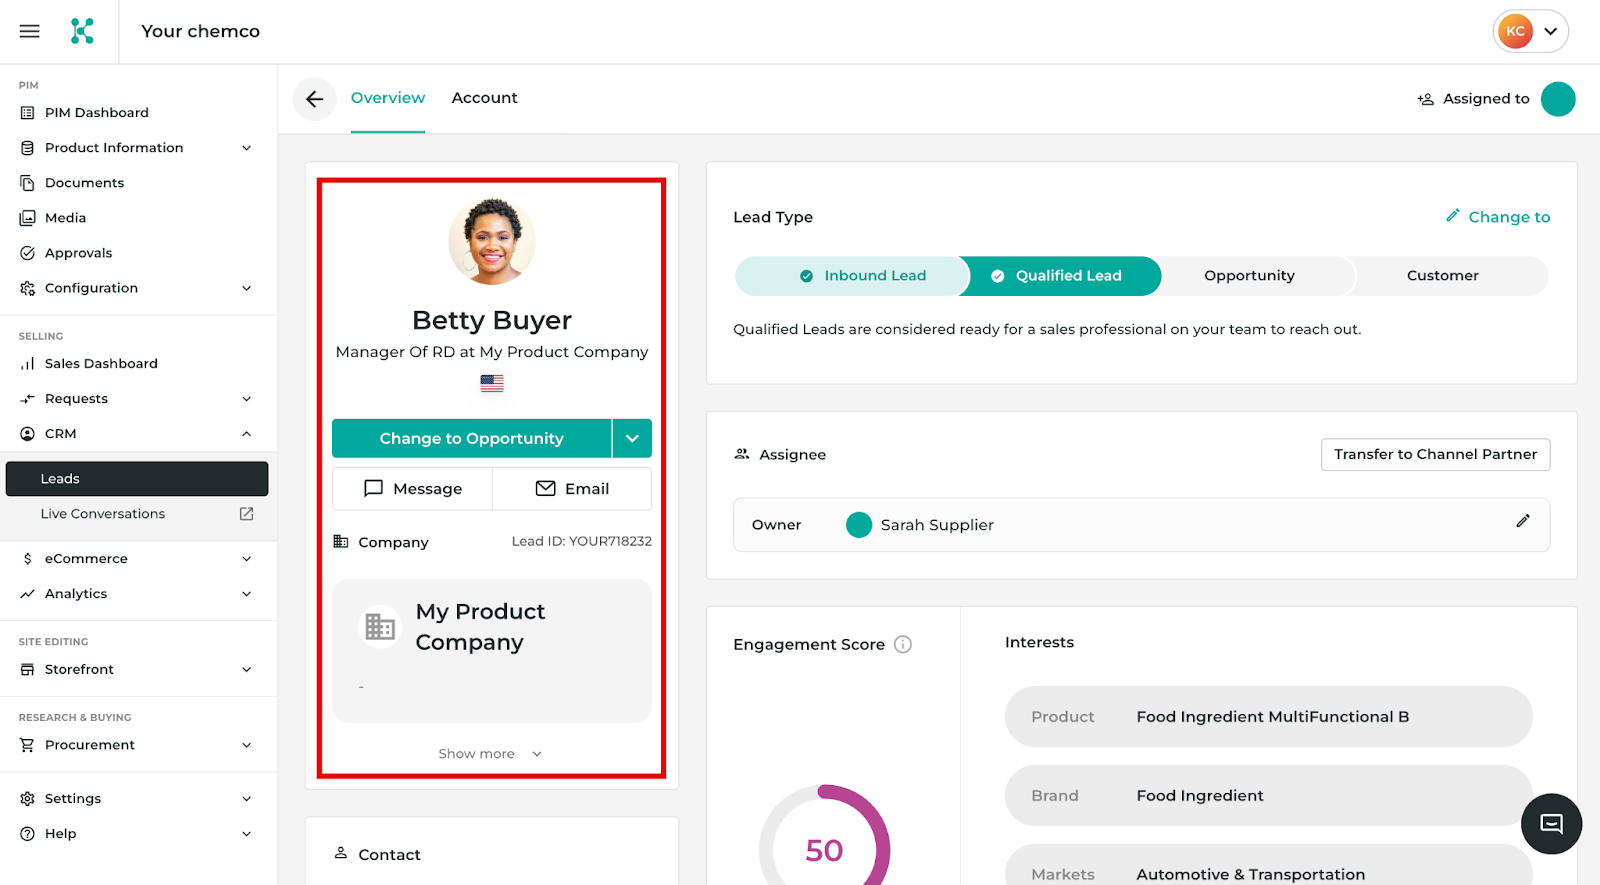Click the back arrow button
This screenshot has width=1600, height=885.
pos(314,99)
